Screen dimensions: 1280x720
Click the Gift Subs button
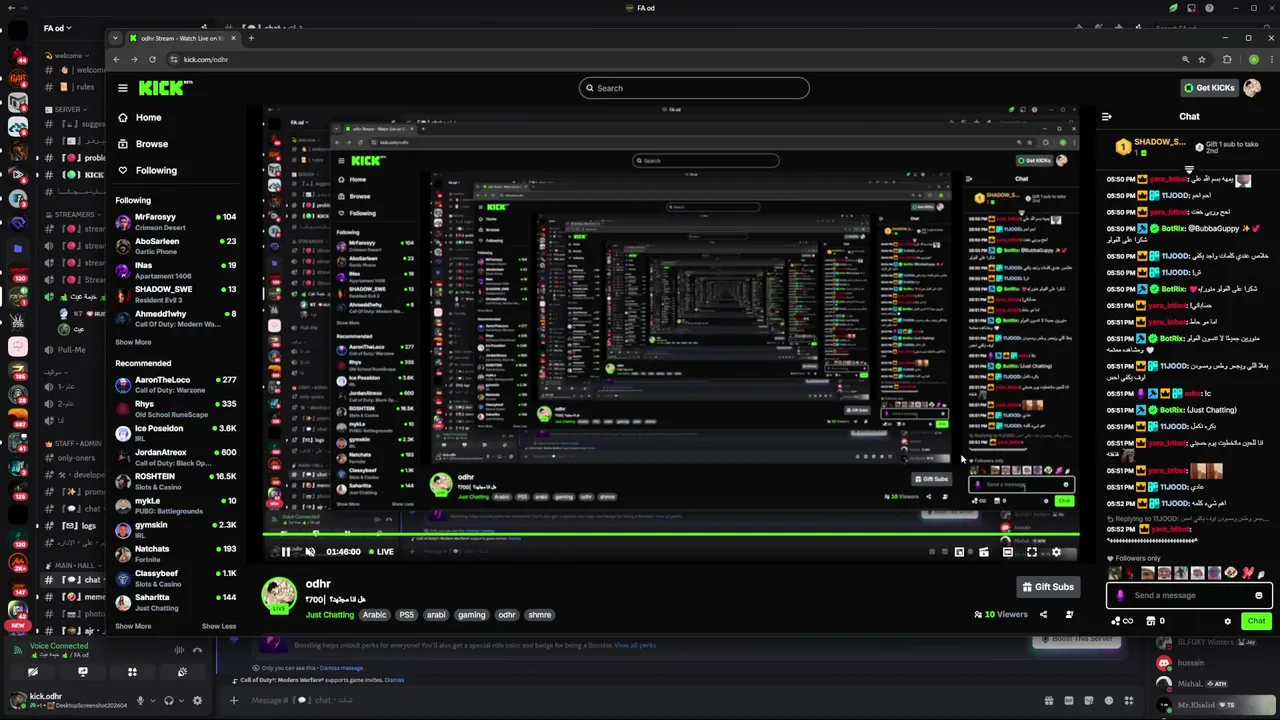tap(1047, 587)
